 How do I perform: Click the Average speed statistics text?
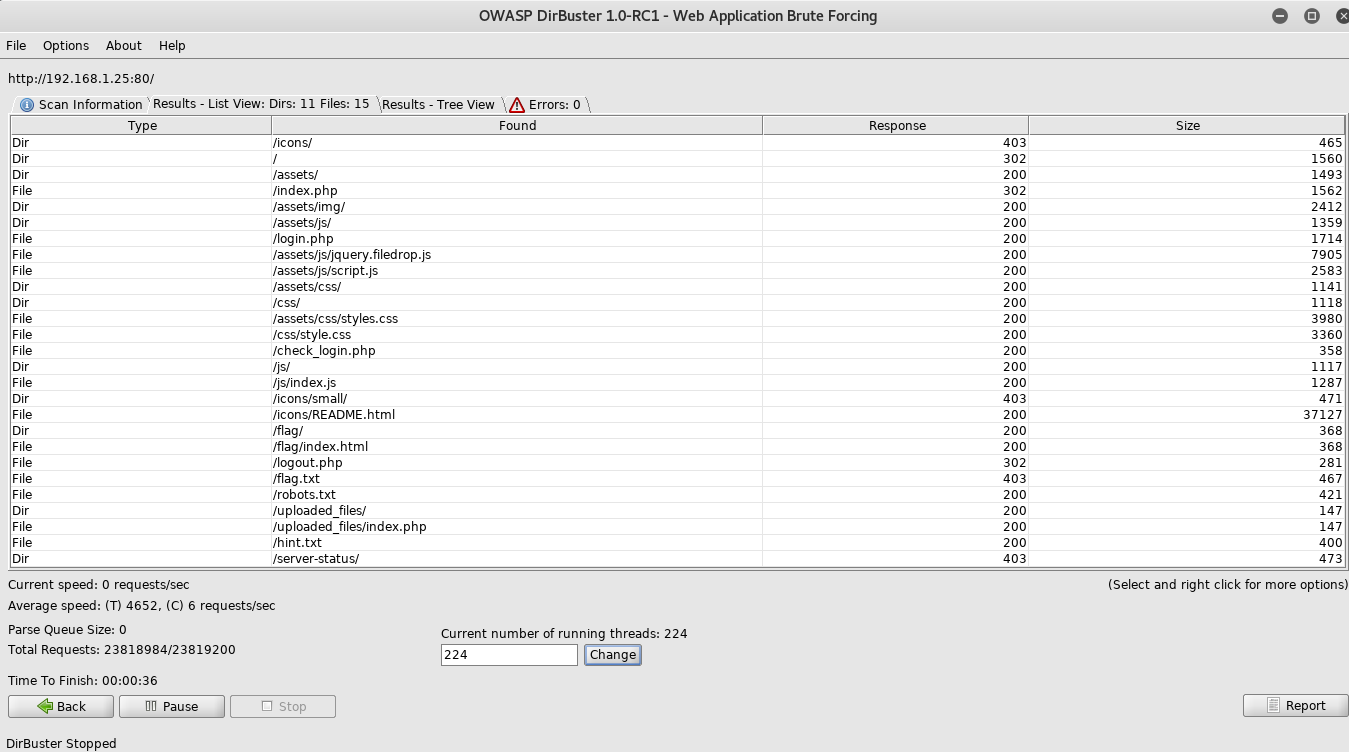tap(142, 606)
